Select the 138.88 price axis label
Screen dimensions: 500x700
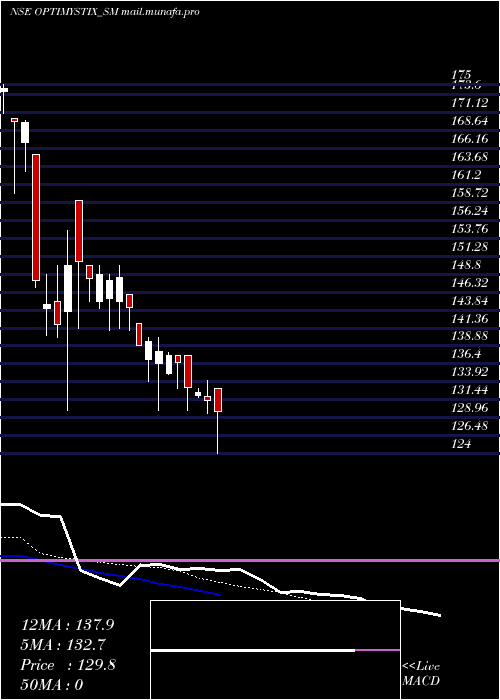[x=469, y=336]
